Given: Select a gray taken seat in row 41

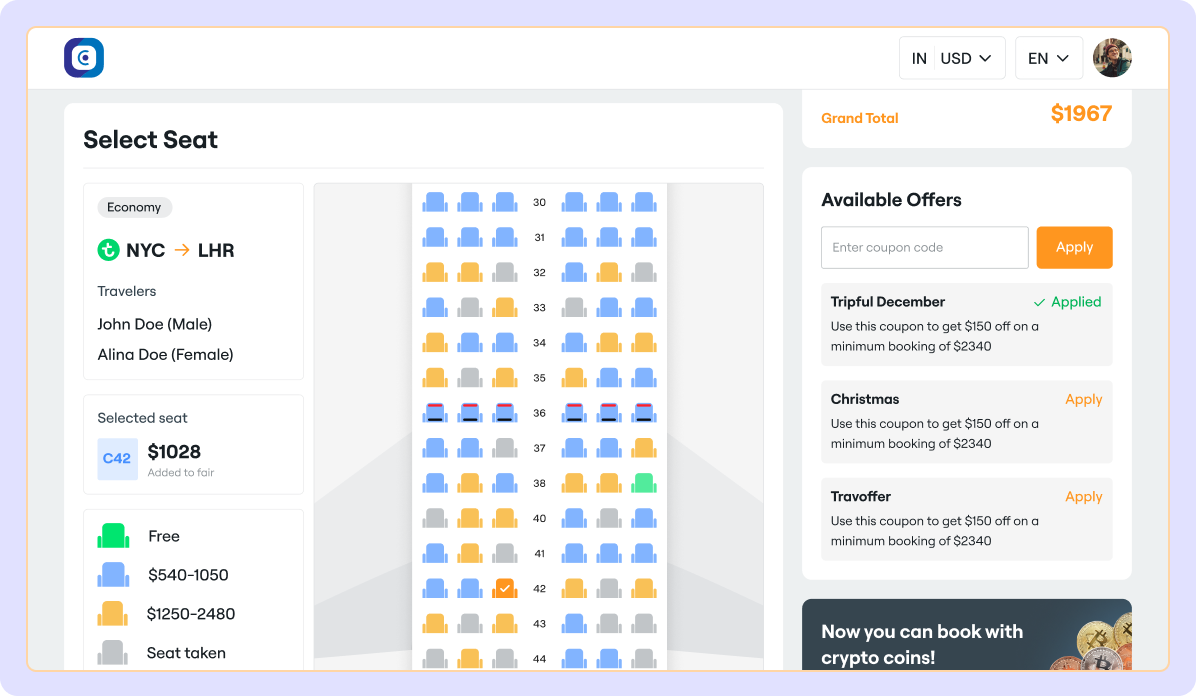Looking at the screenshot, I should [x=504, y=553].
